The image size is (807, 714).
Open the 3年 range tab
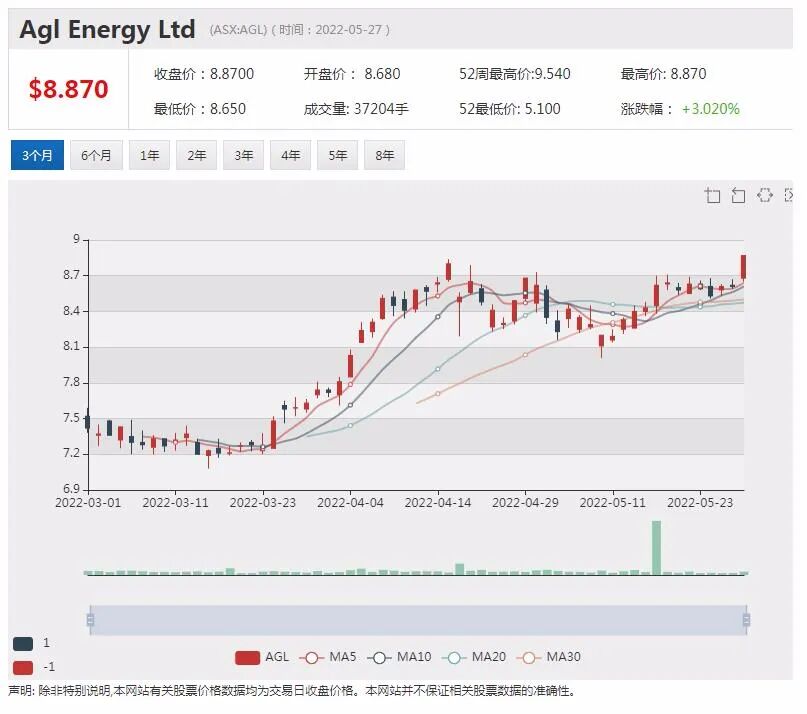point(243,155)
